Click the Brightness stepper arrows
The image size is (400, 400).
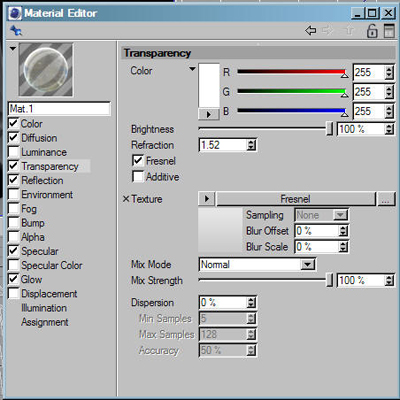389,129
